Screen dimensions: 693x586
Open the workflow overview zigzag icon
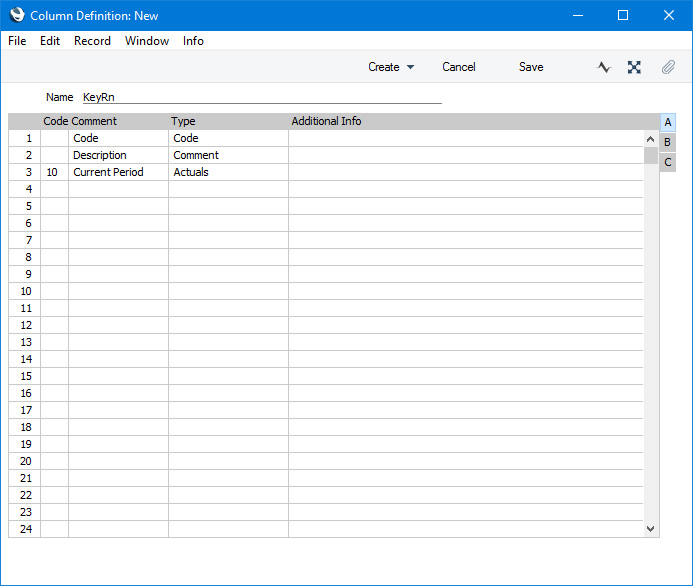[x=603, y=67]
